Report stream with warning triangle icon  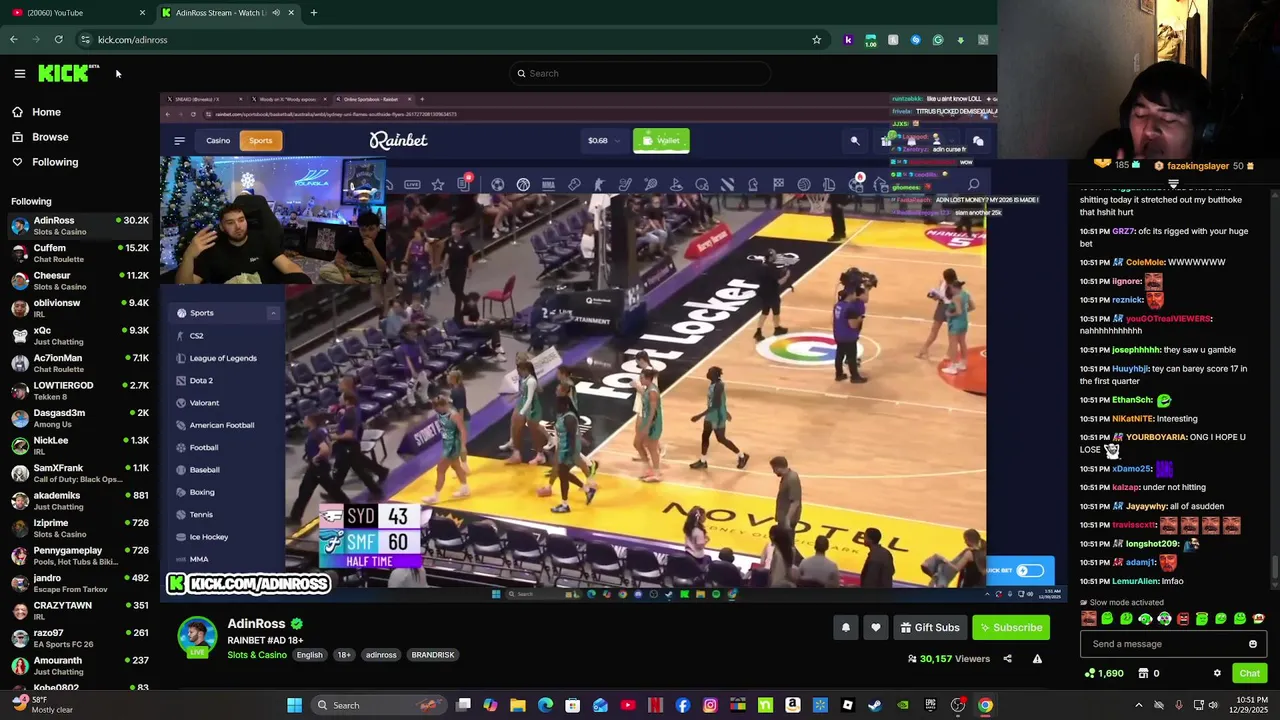pyautogui.click(x=1037, y=659)
